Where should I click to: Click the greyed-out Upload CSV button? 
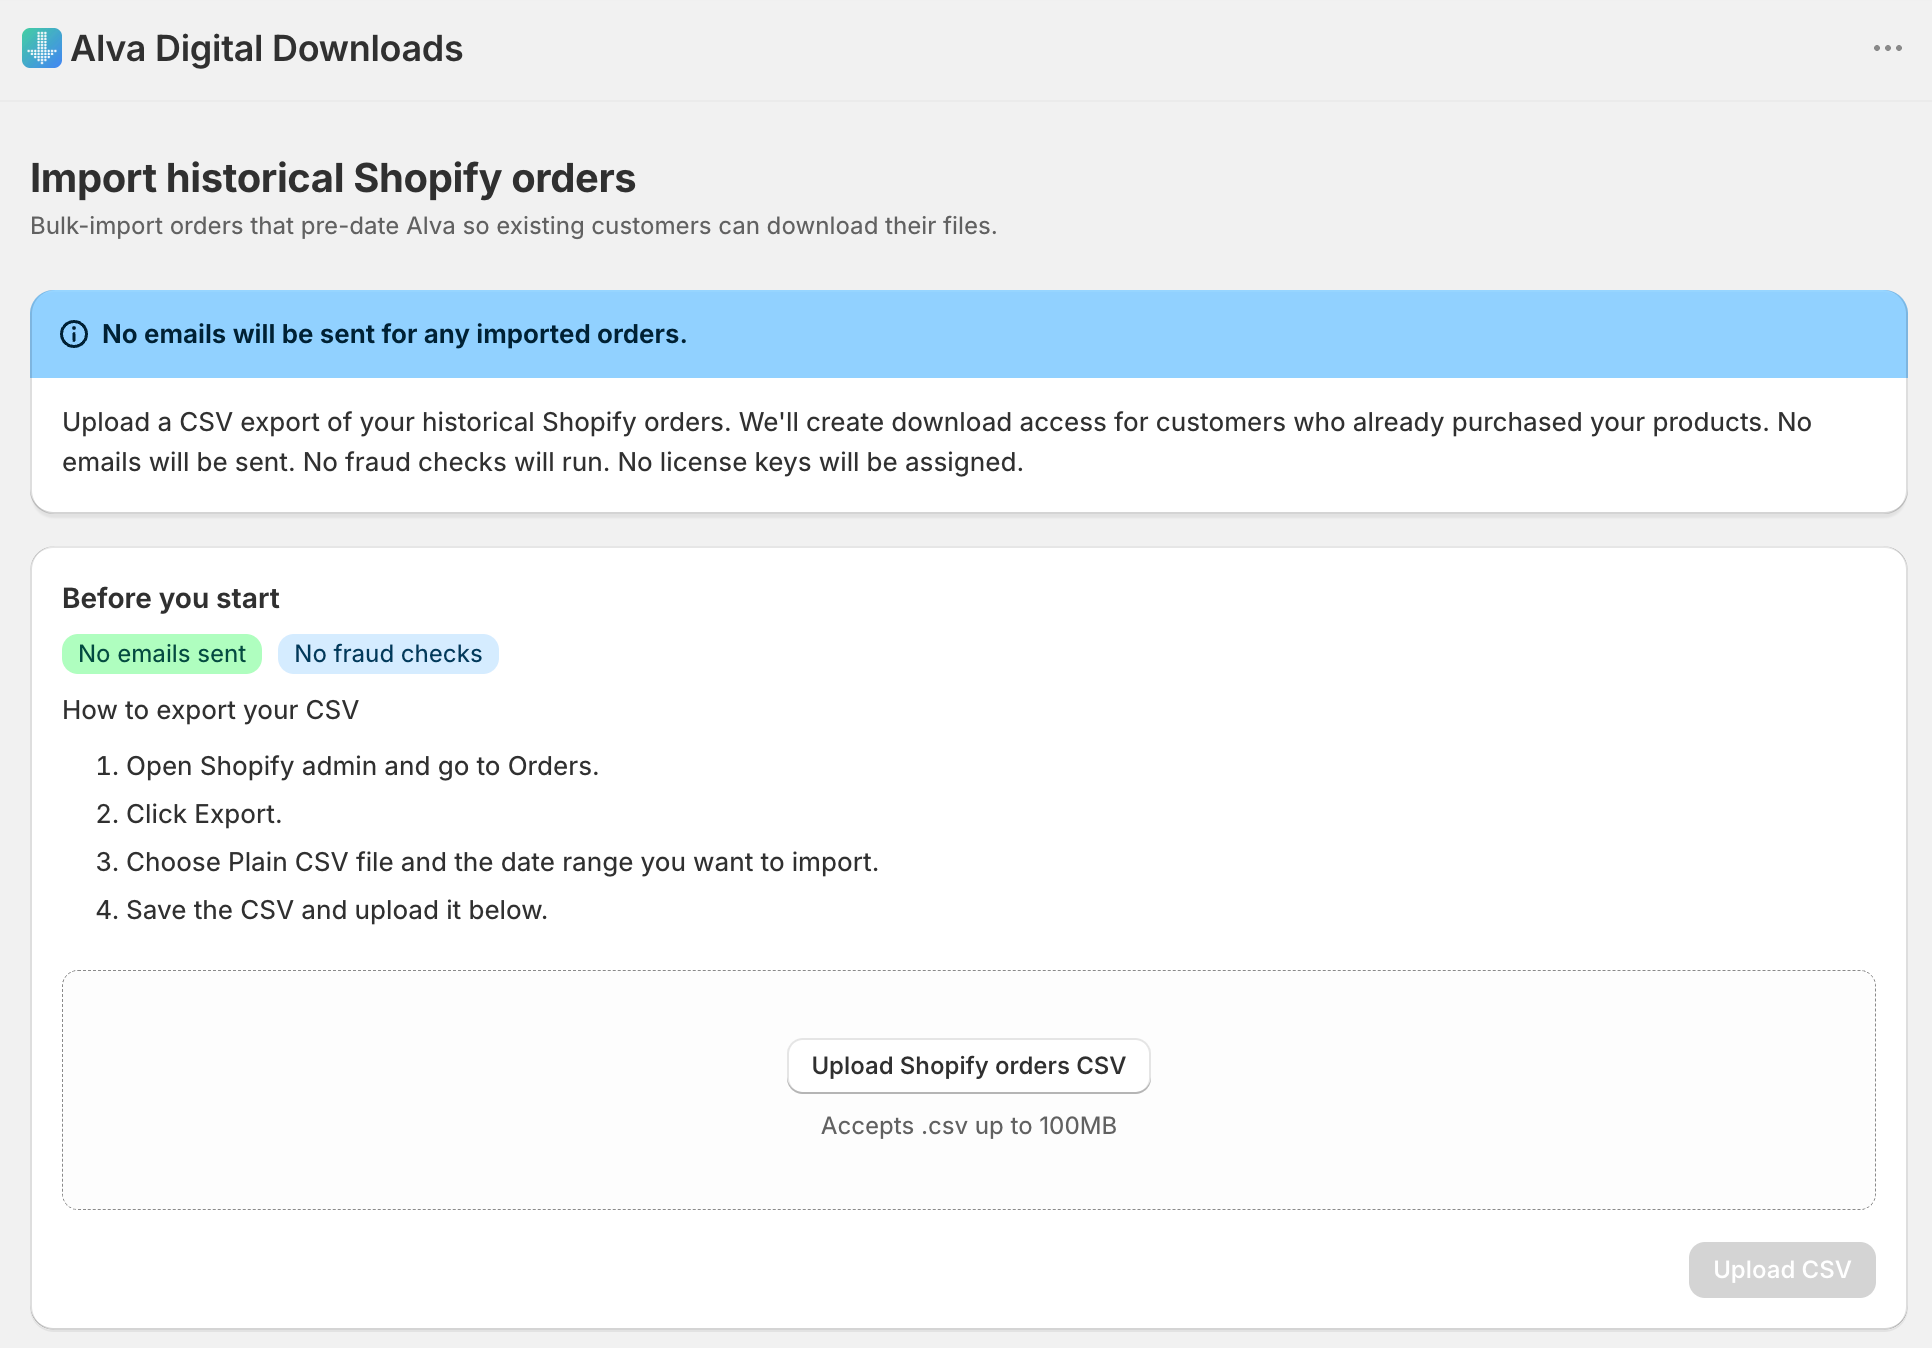(x=1782, y=1270)
